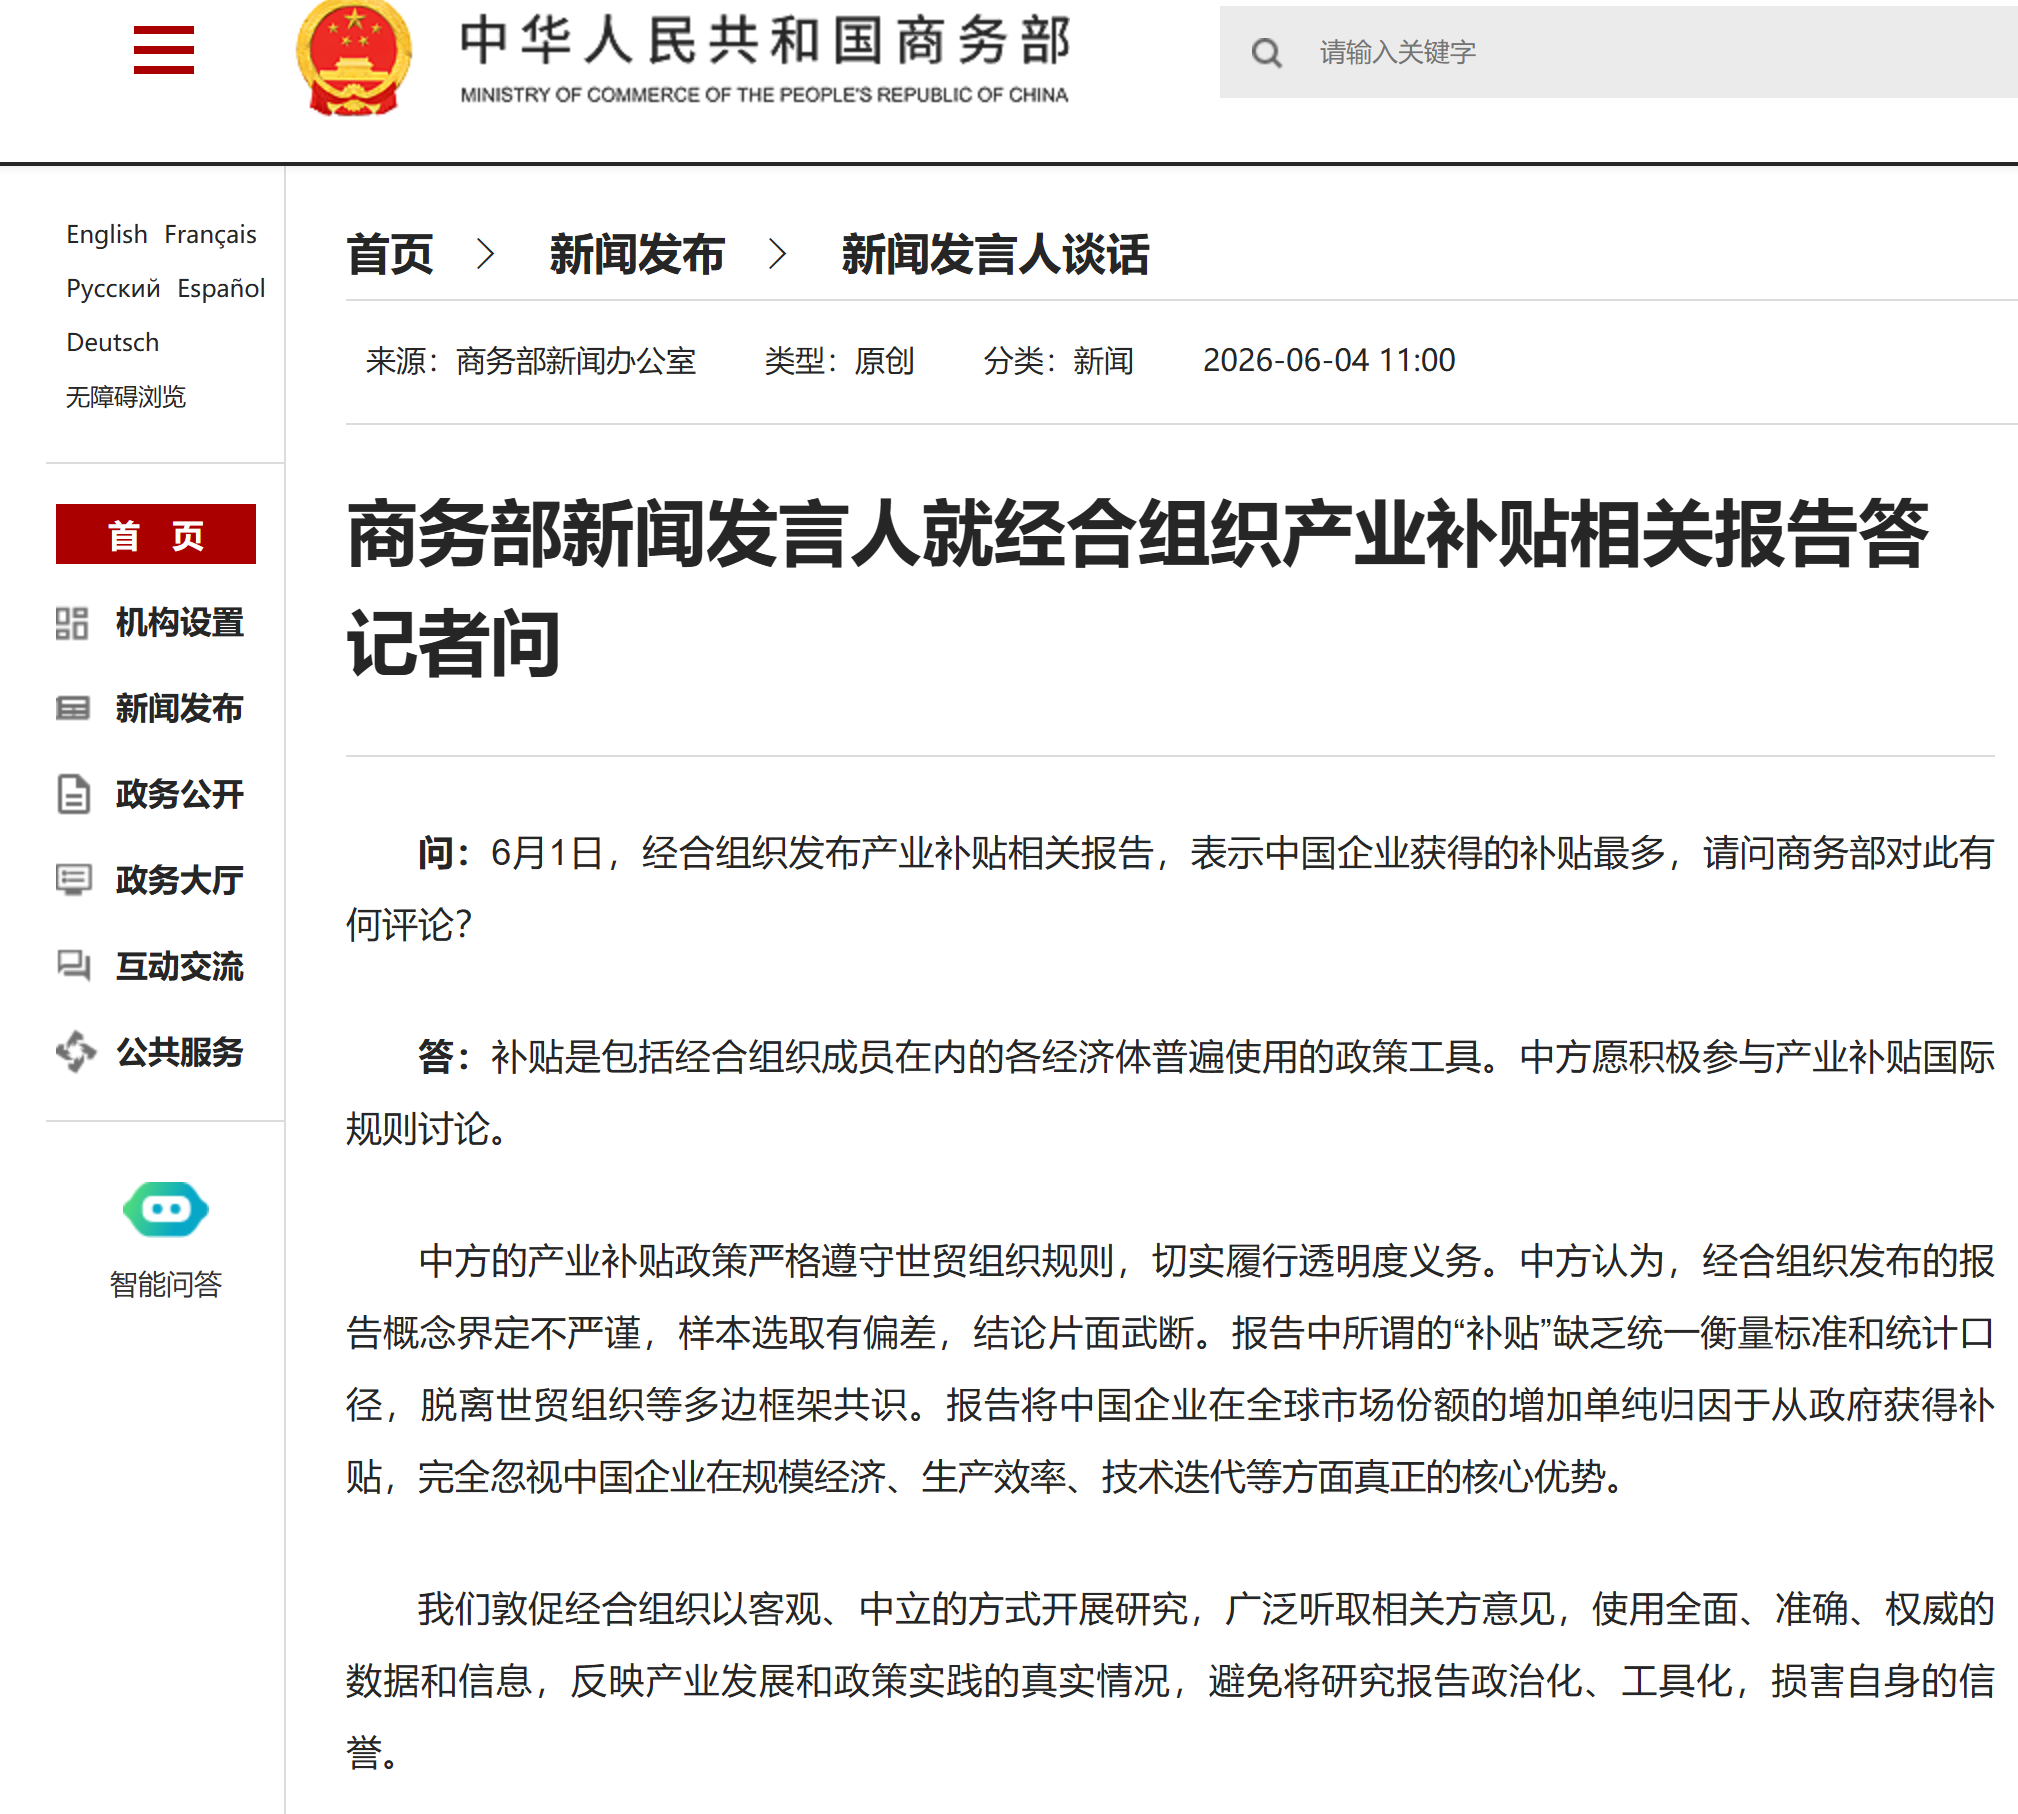This screenshot has width=2018, height=1814.
Task: Click the 互动交流 chat bubbles icon
Action: (73, 966)
